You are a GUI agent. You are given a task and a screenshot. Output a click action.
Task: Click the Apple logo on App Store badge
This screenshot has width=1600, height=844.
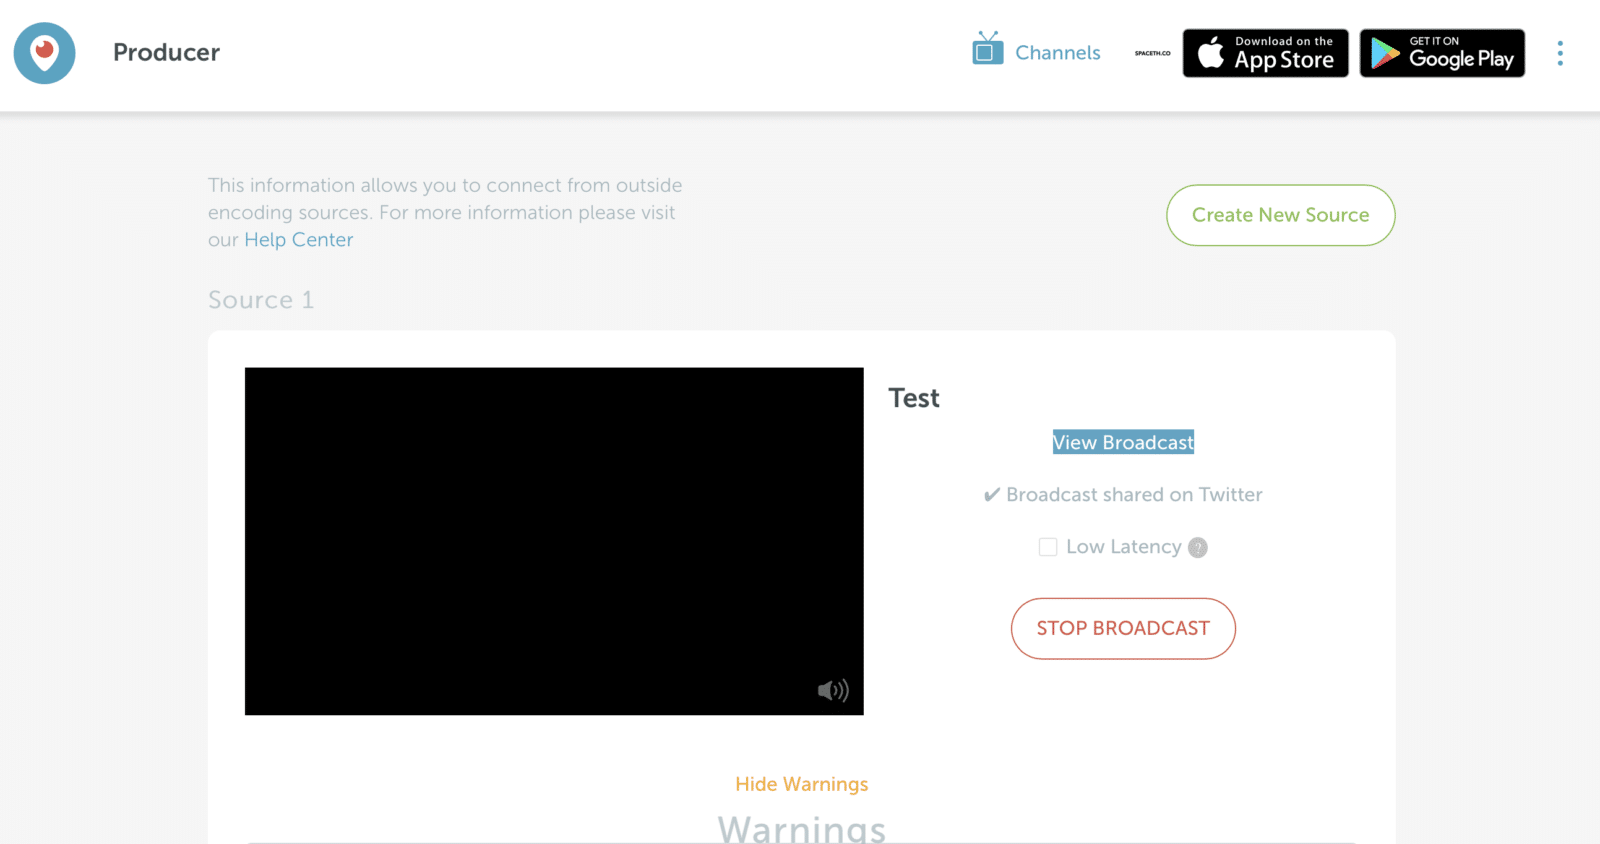[1210, 53]
